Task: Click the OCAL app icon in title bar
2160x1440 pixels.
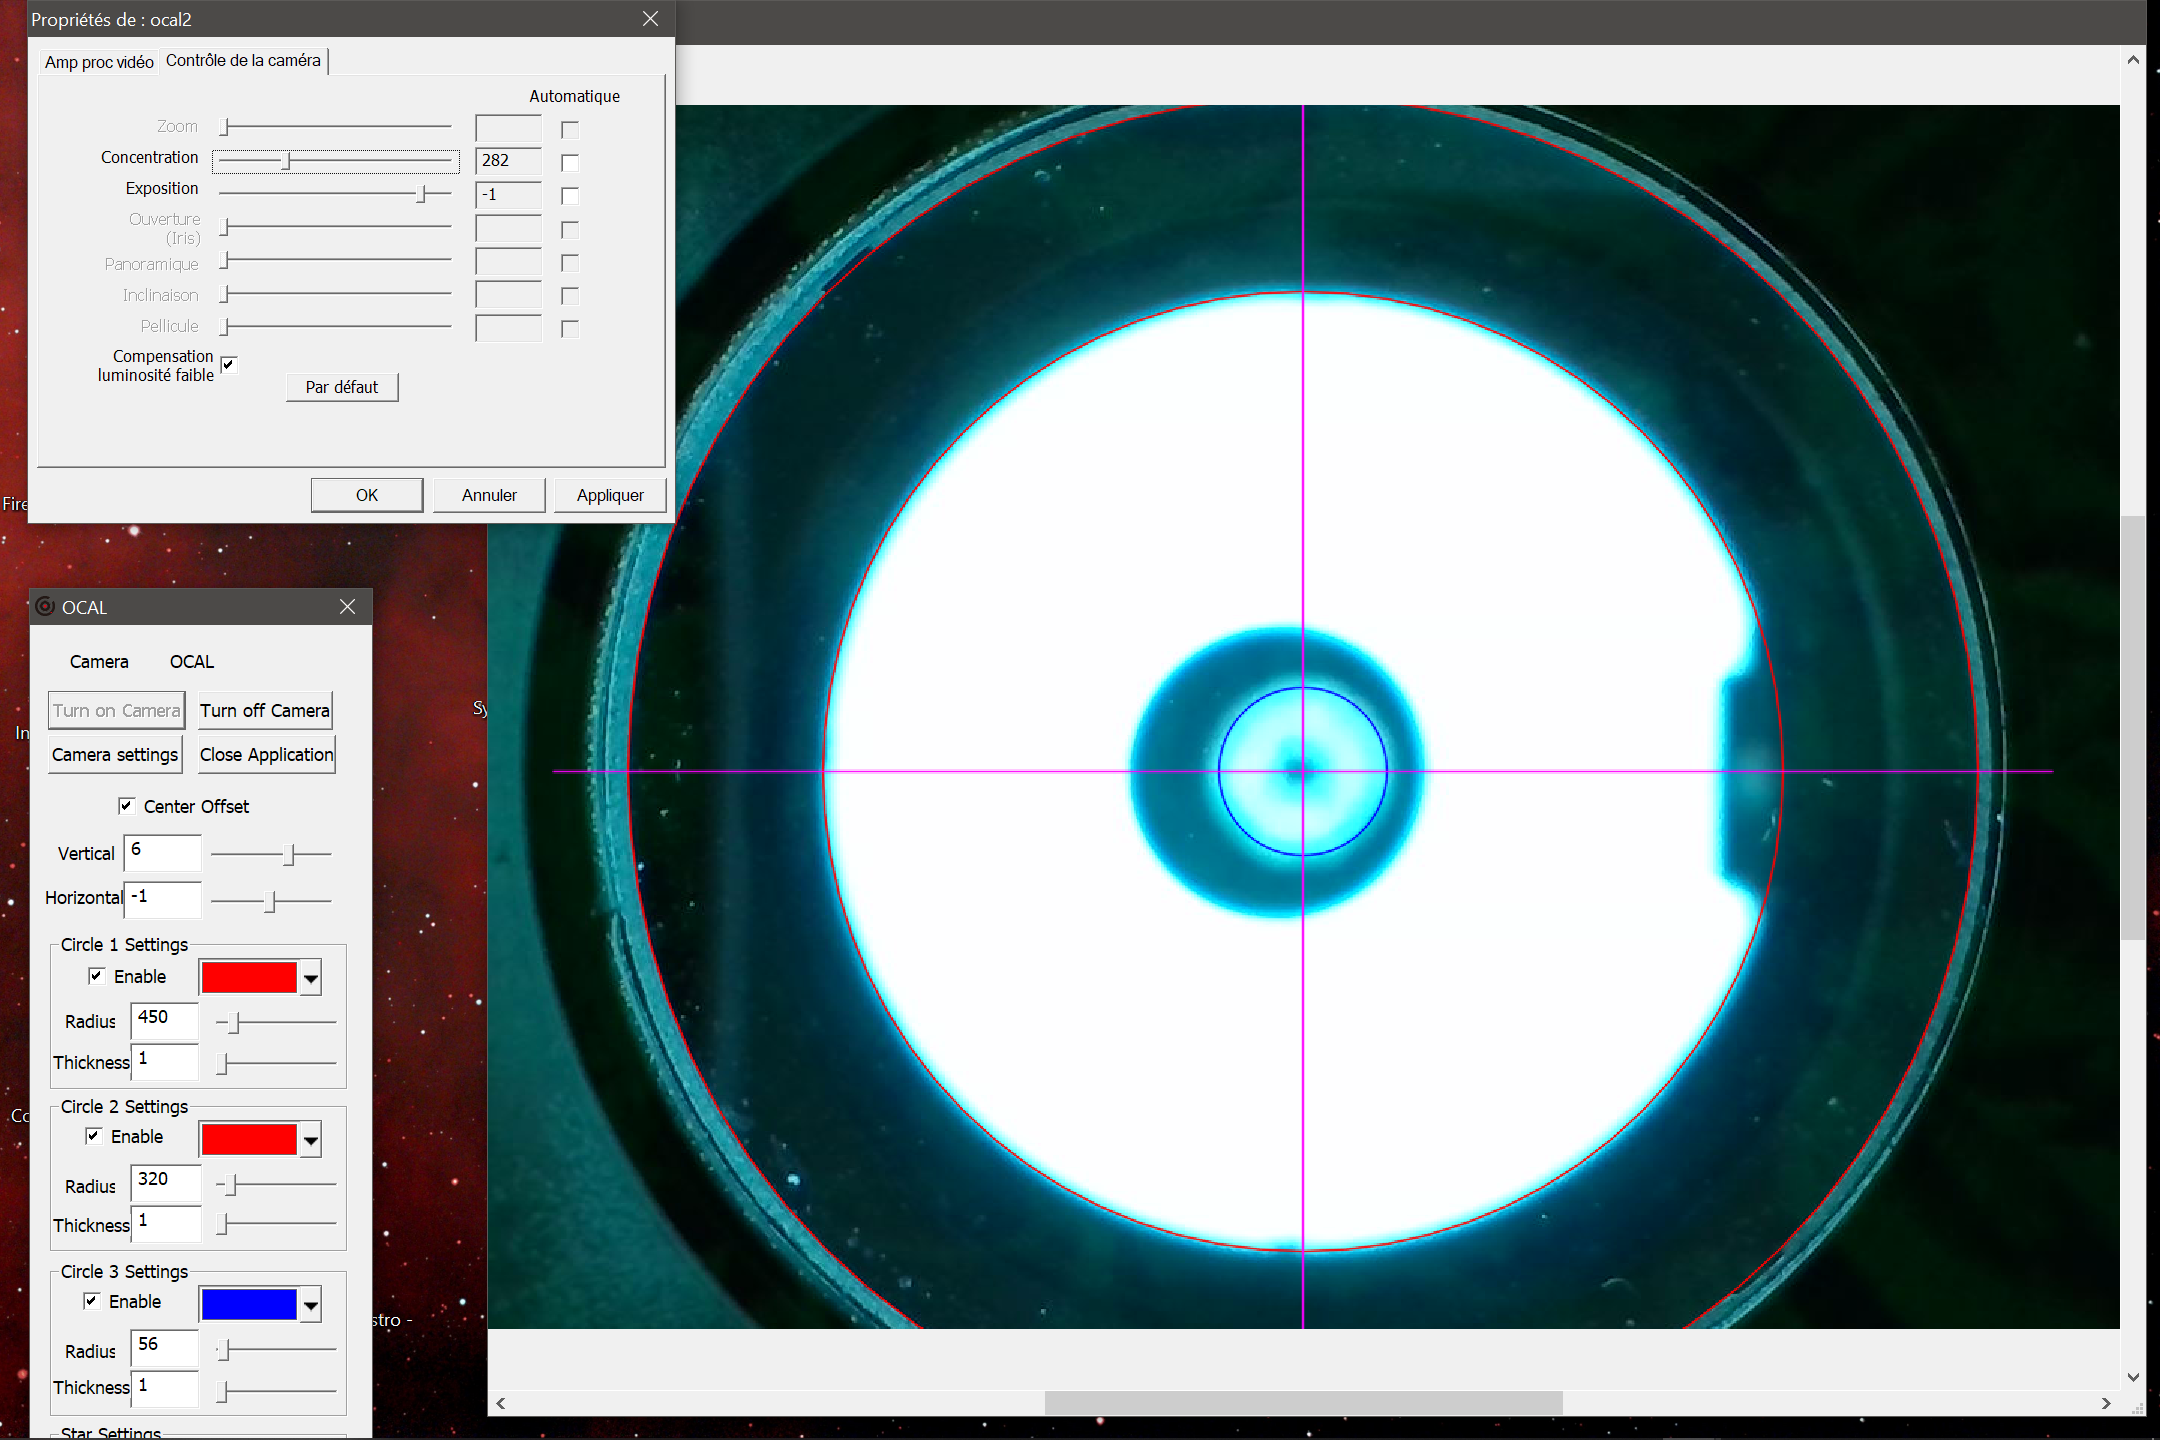Action: click(45, 607)
